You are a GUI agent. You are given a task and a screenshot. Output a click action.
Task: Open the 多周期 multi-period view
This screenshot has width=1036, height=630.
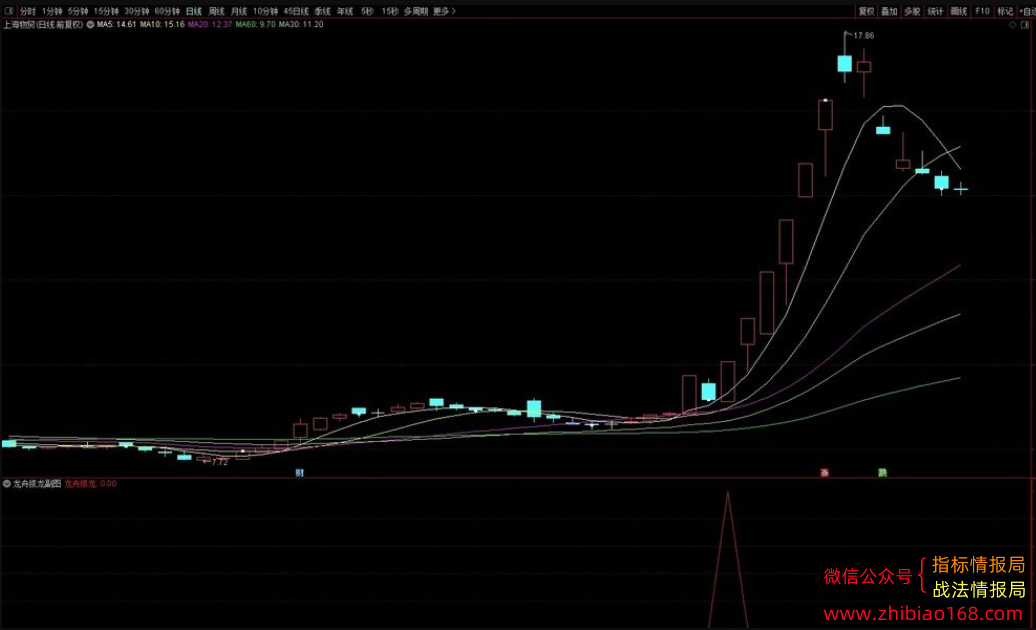tap(416, 11)
